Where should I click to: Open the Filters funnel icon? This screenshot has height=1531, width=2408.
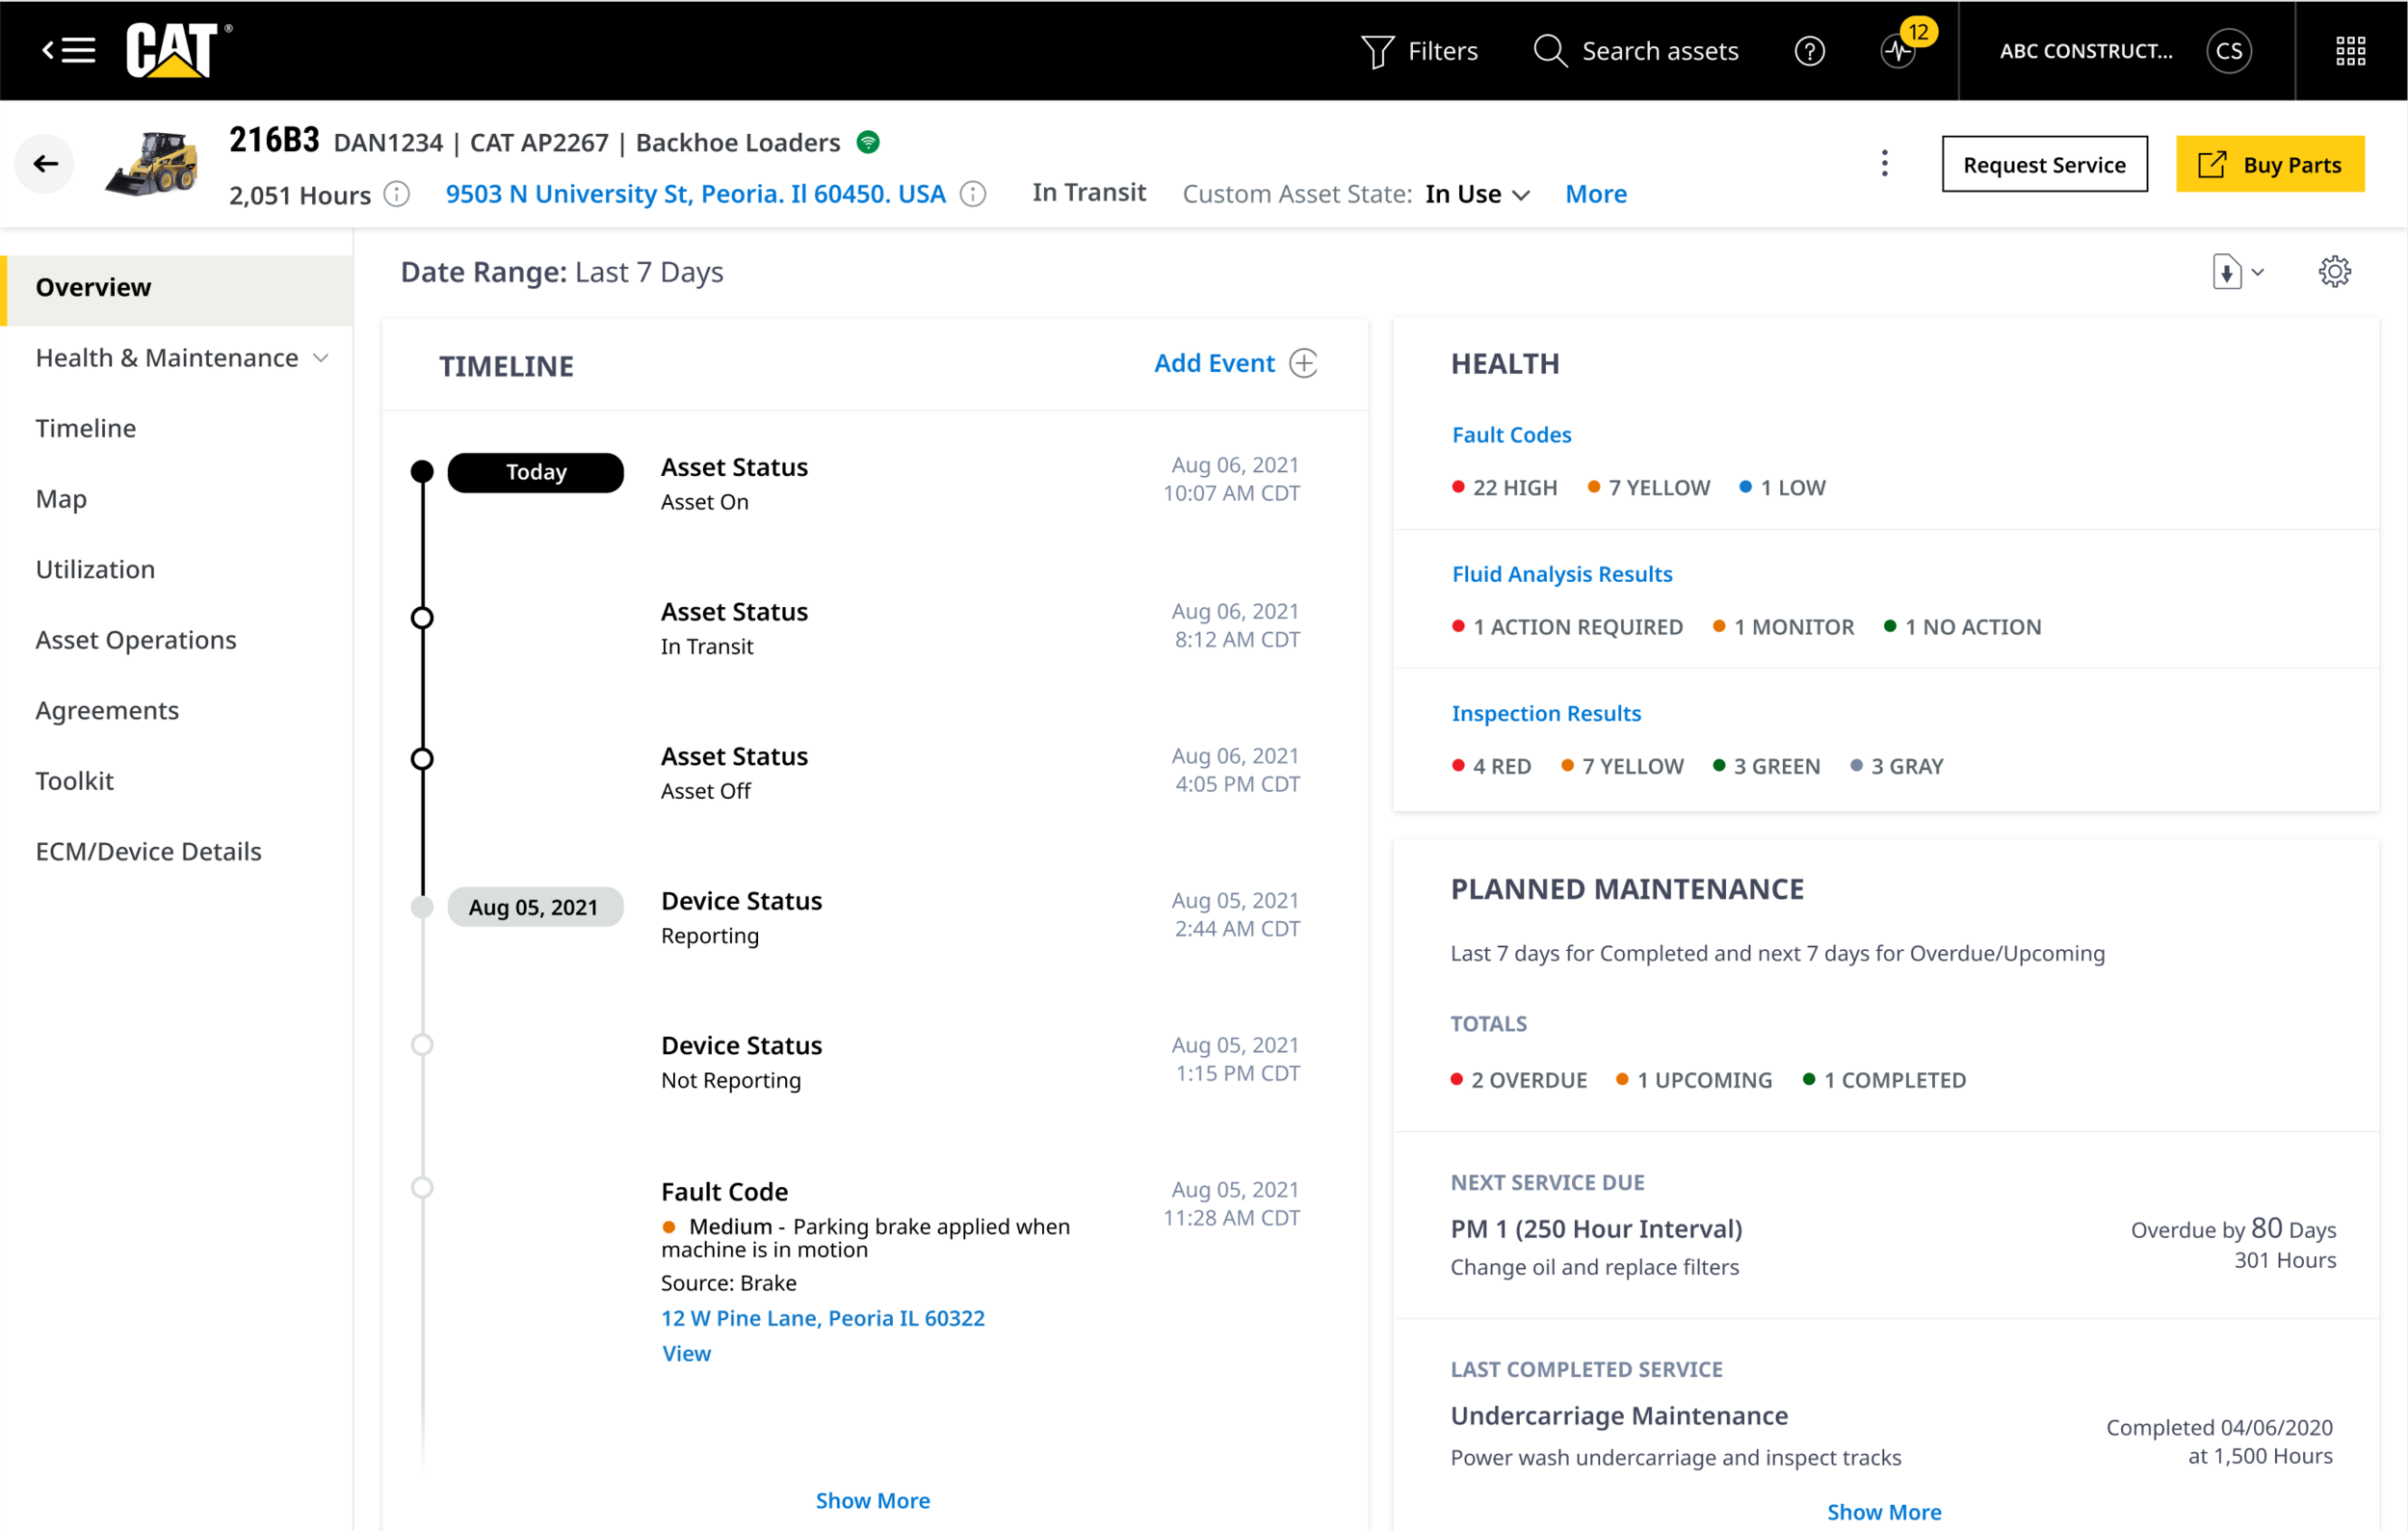pos(1377,51)
